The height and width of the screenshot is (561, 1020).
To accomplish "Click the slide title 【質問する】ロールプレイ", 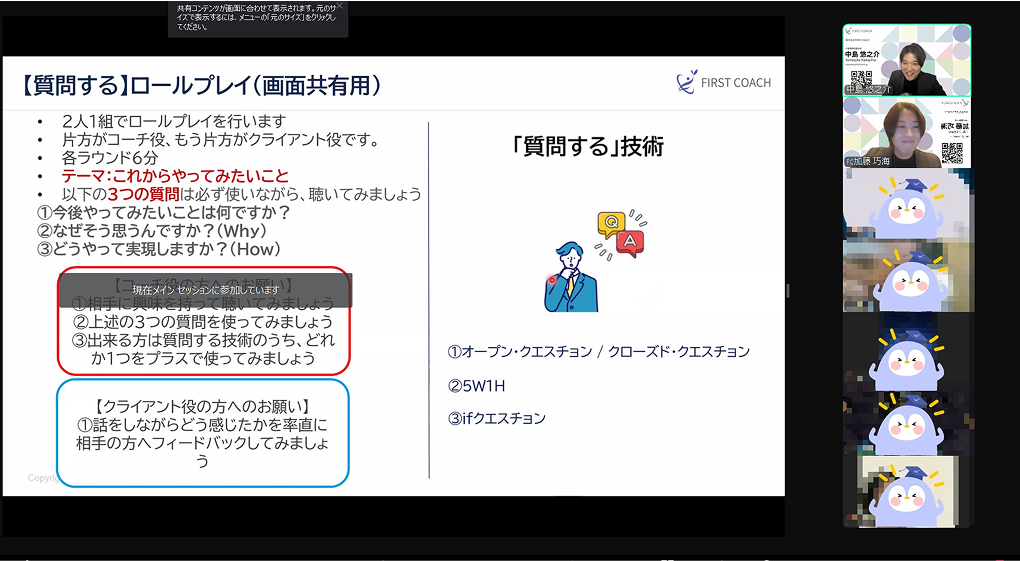I will [x=200, y=85].
